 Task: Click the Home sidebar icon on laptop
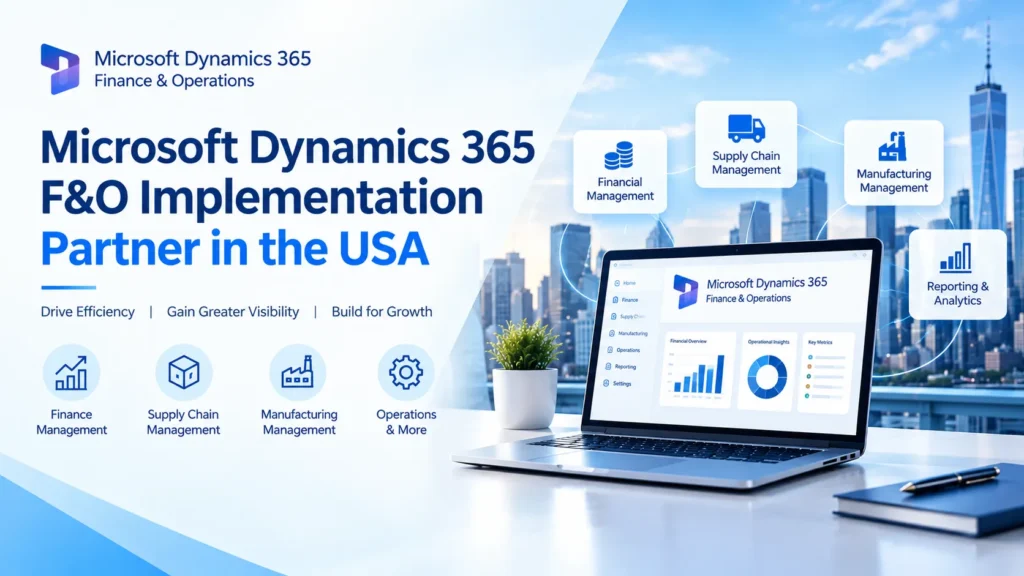tap(617, 283)
